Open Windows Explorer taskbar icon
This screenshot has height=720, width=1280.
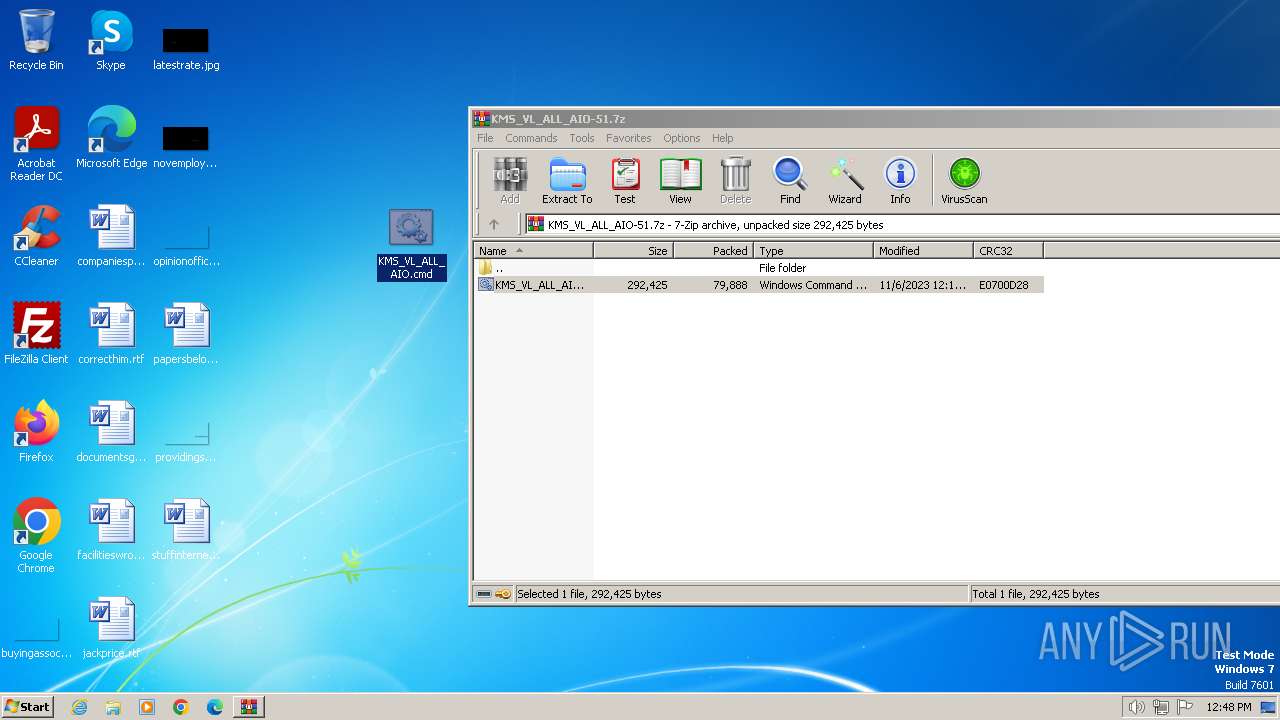pos(113,707)
